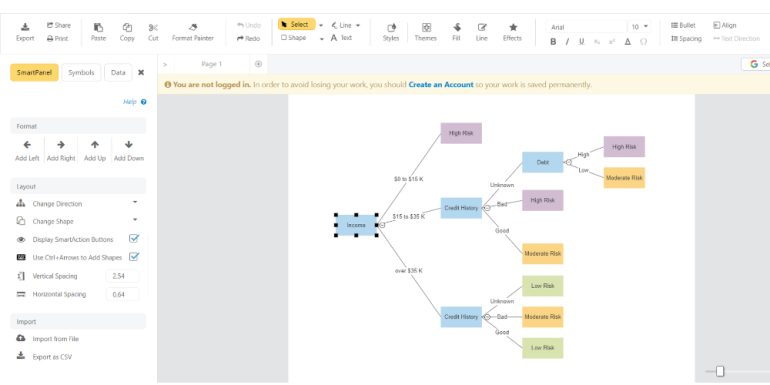Switch to the Data tab
Screen dimensions: 770x385
pos(118,72)
